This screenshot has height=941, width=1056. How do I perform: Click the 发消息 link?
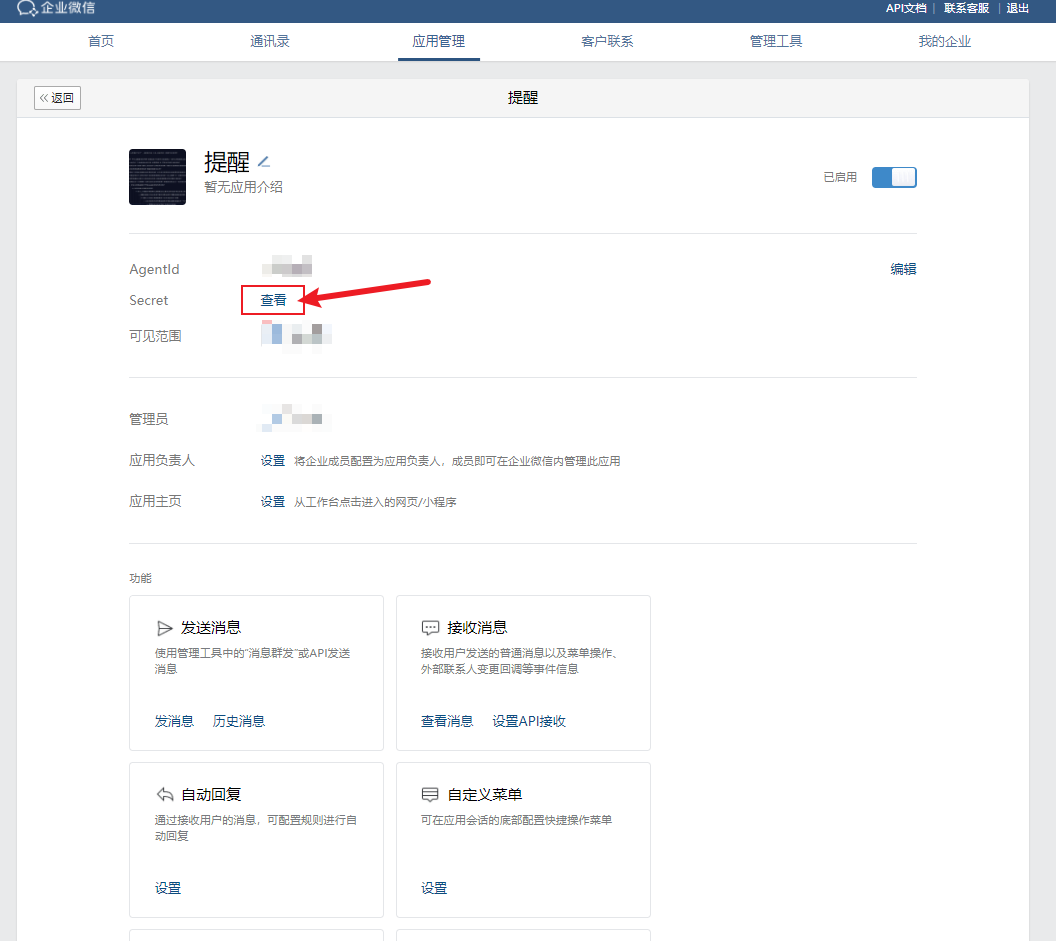[174, 721]
